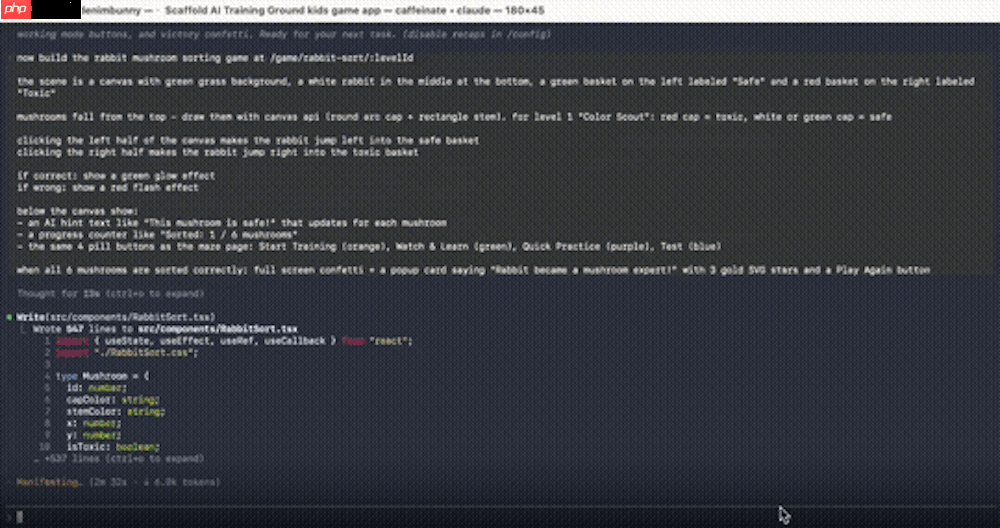The width and height of the screenshot is (1000, 528).
Task: Expand the 'Thought for' collapsed line
Action: (x=110, y=294)
